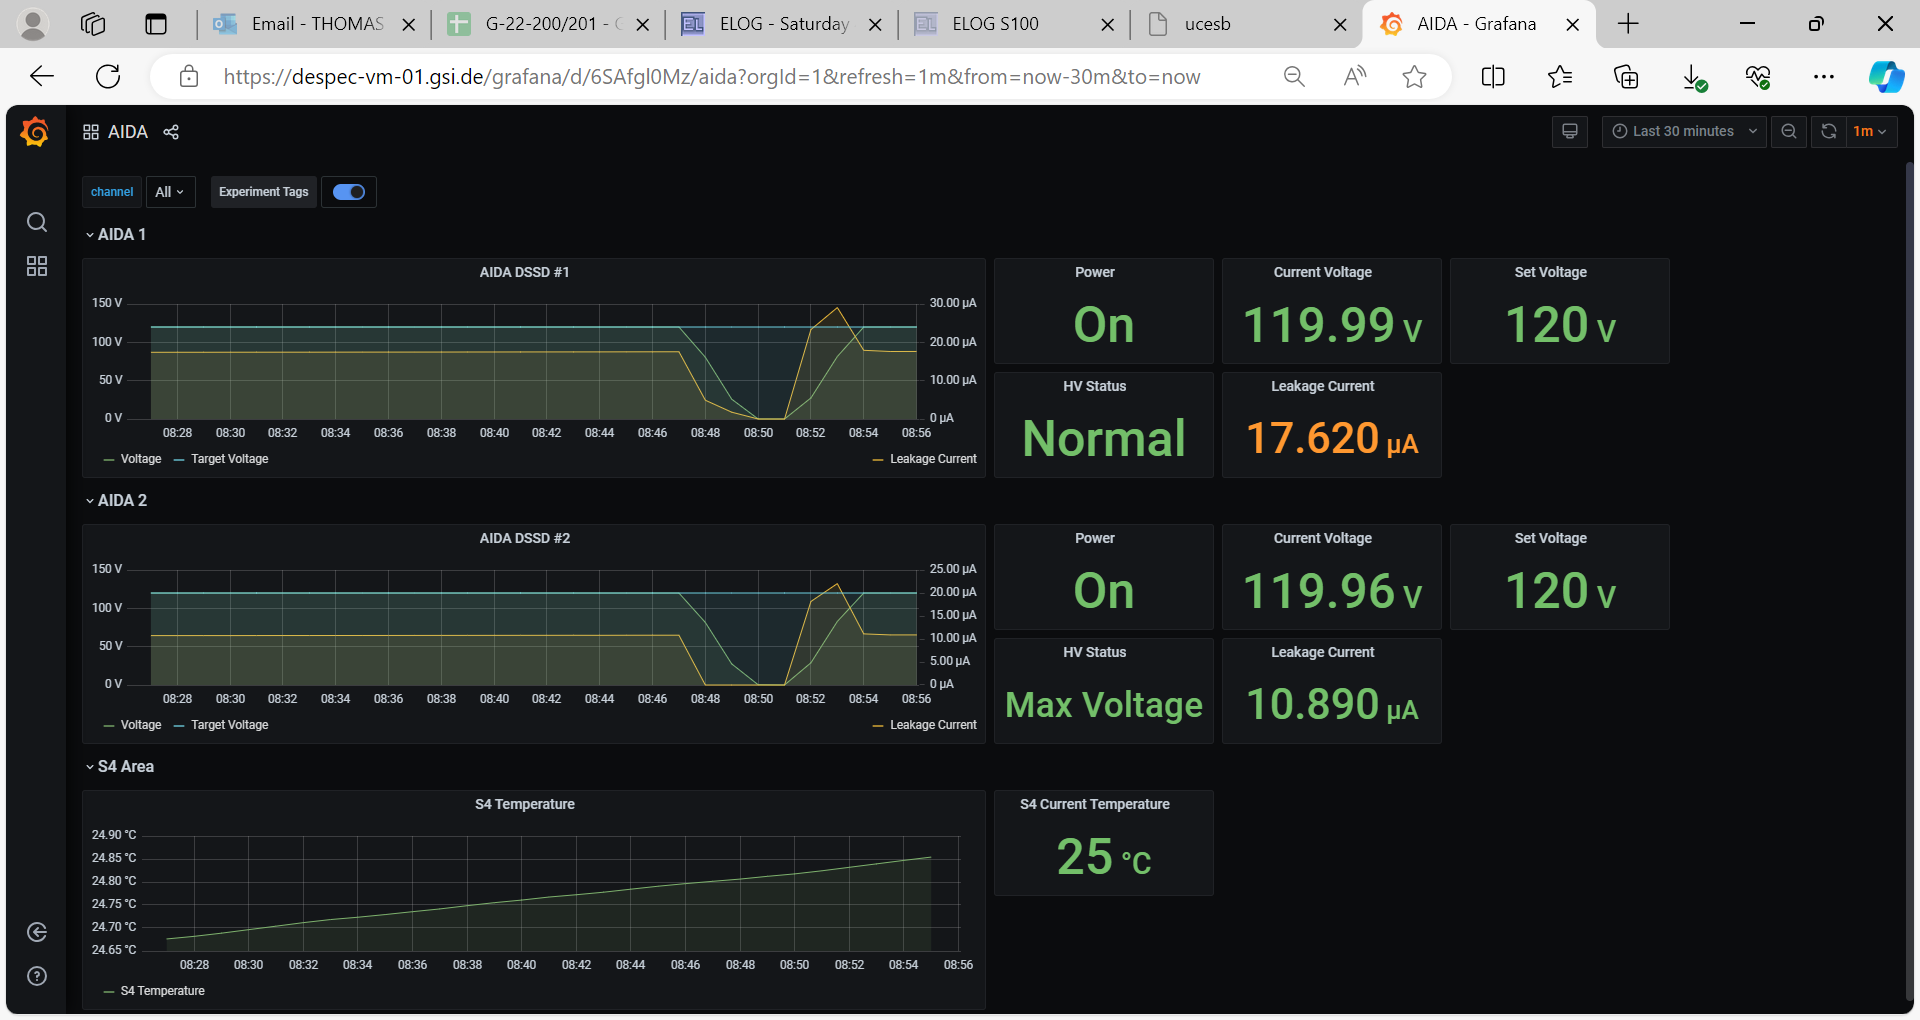Collapse the AIDA 1 row
Screen dimensions: 1920x1020
pos(116,234)
